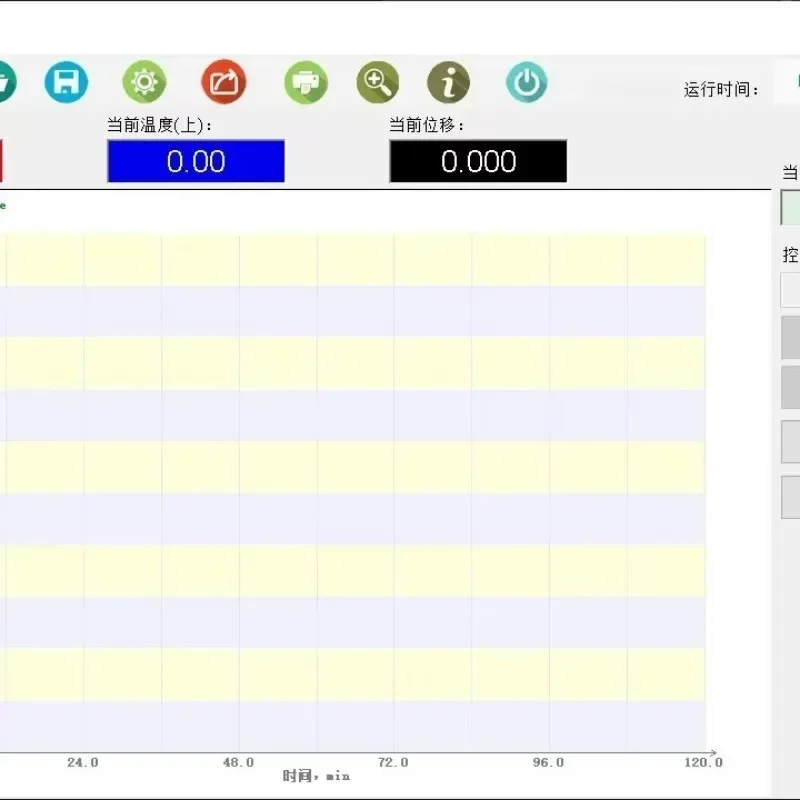Viewport: 800px width, 800px height.
Task: Click the red export arrow icon
Action: 224,82
